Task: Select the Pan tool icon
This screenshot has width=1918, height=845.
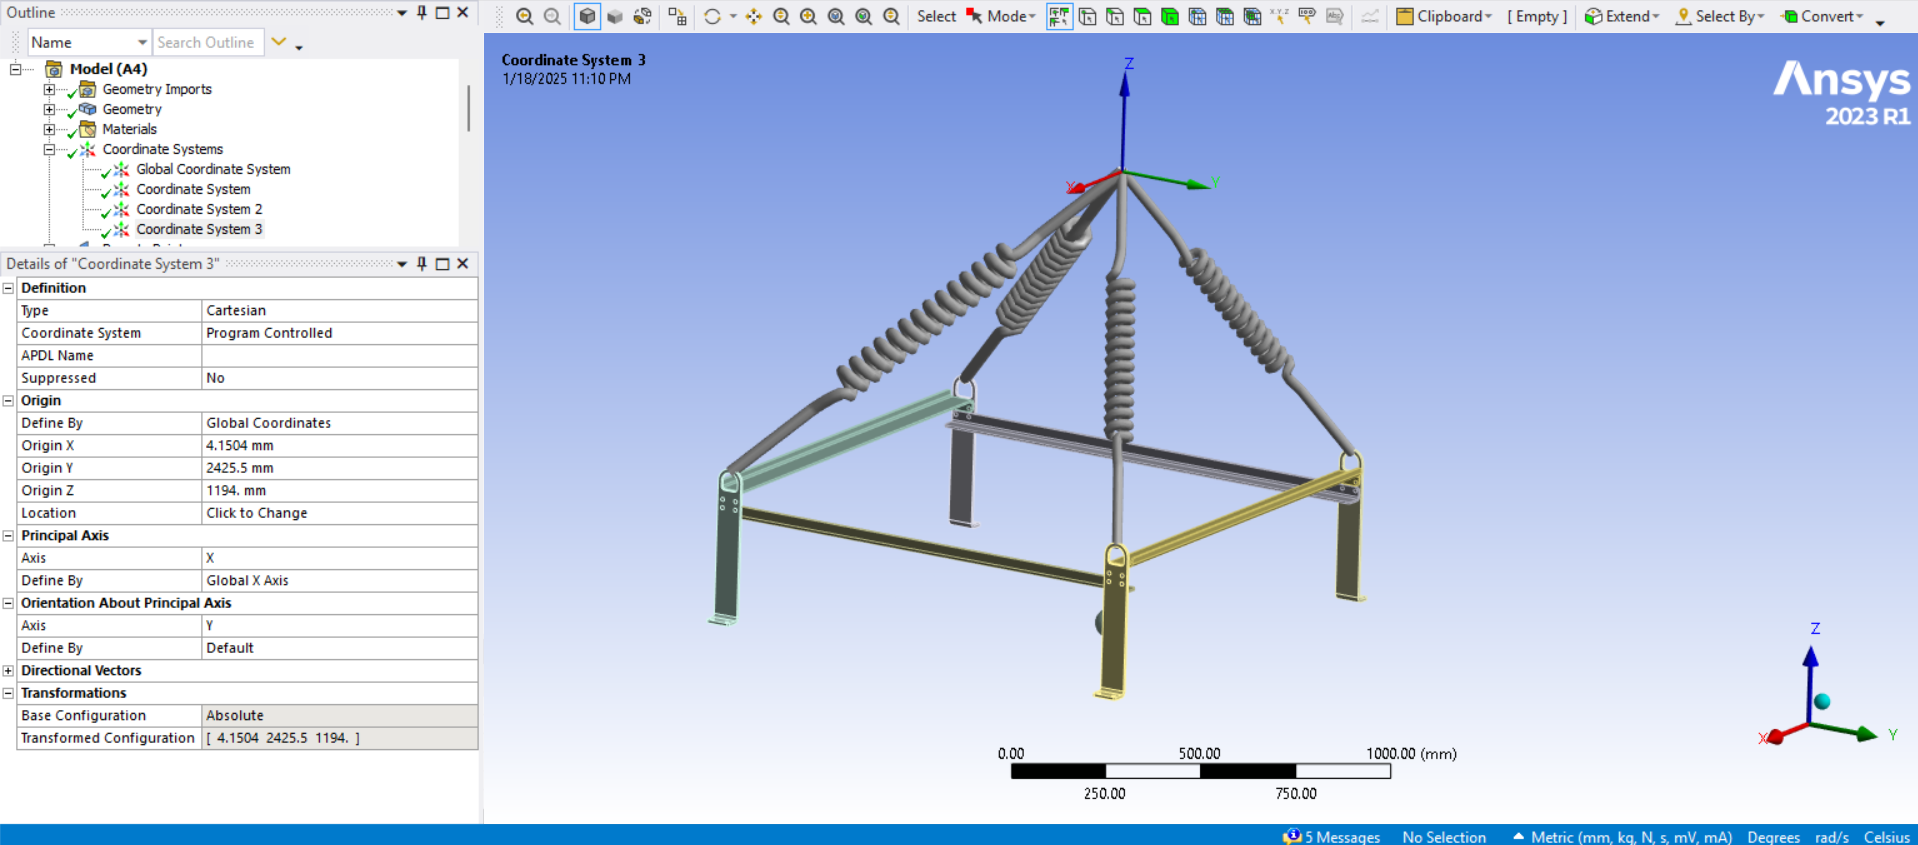Action: point(753,16)
